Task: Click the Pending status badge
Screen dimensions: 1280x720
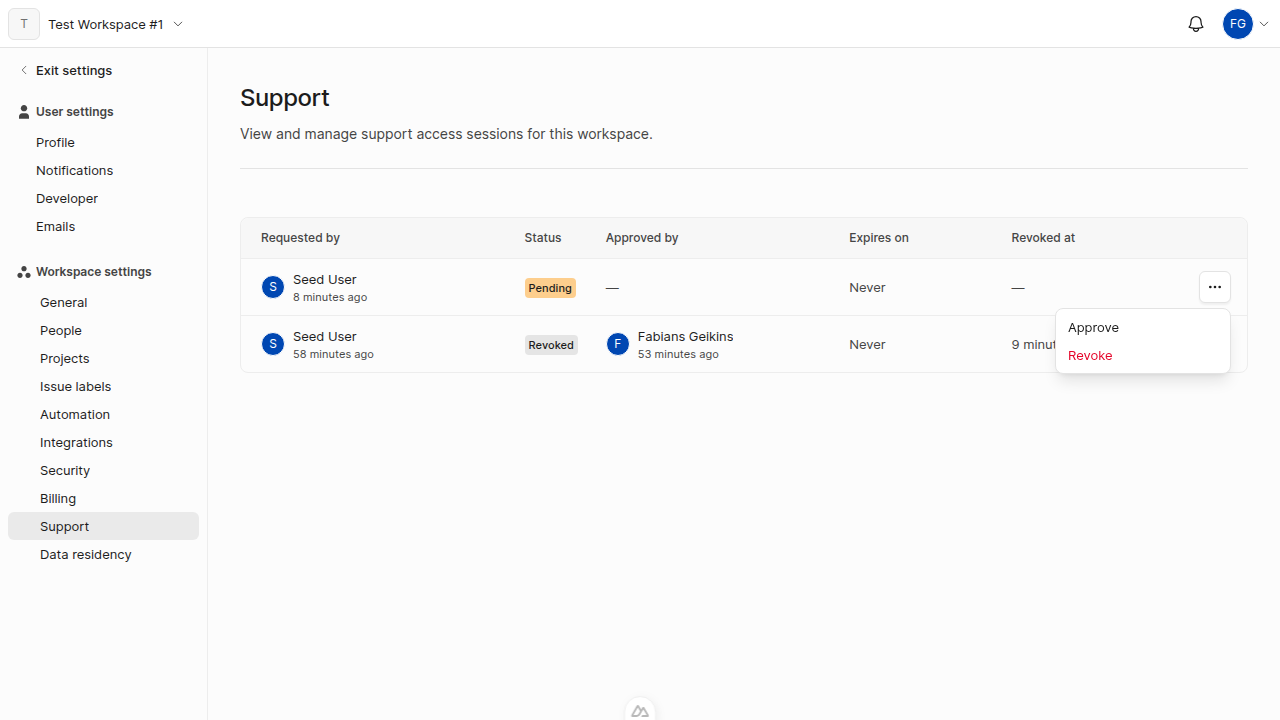Action: pos(549,287)
